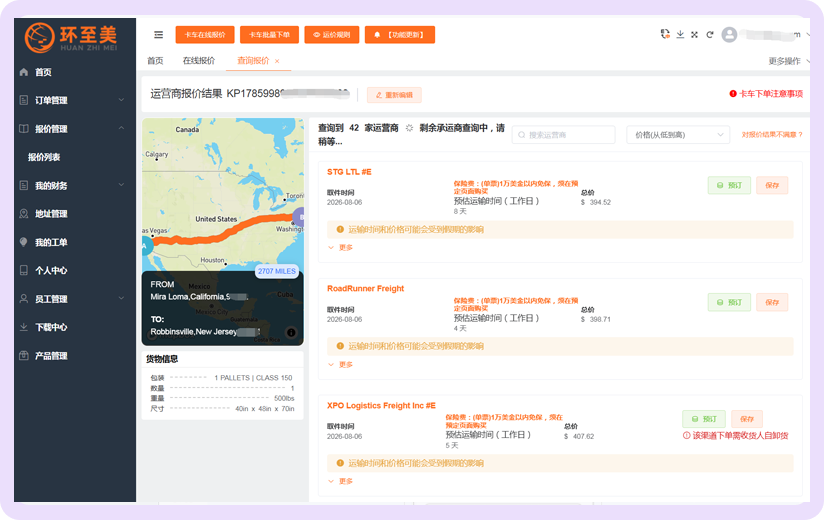This screenshot has width=824, height=520.
Task: Click the 2707 MILES distance badge
Action: (277, 271)
